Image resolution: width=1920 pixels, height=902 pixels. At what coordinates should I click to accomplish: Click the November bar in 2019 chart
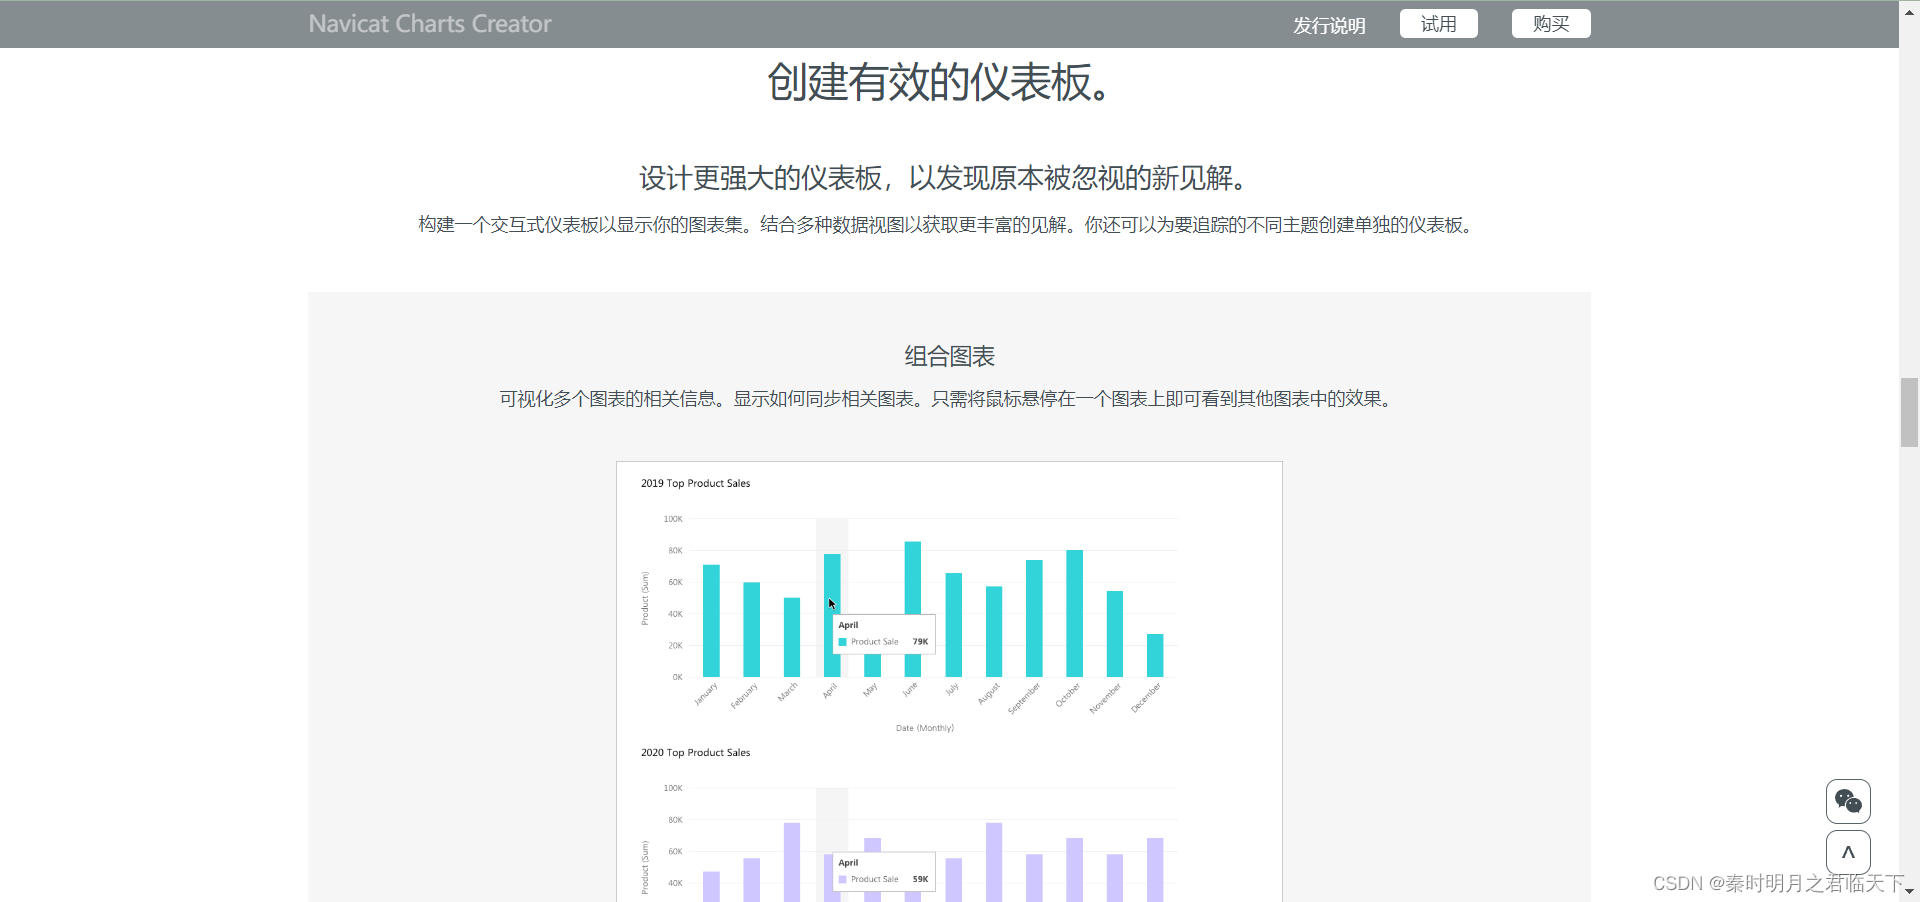(x=1115, y=634)
